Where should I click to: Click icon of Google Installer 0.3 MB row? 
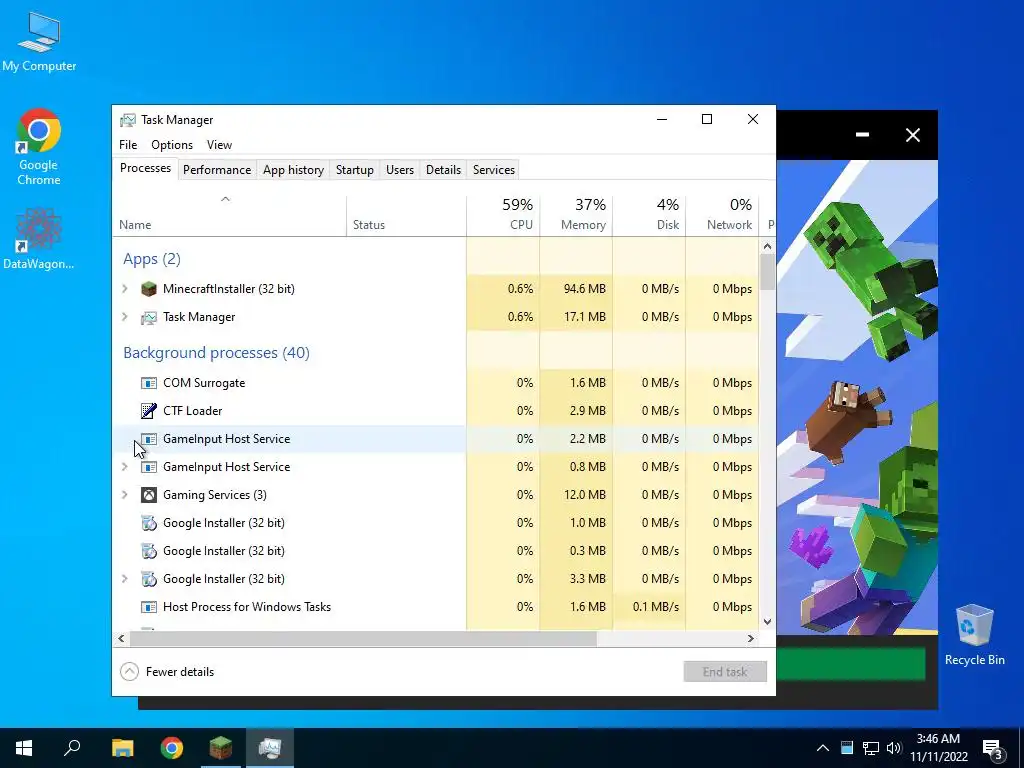[x=149, y=551]
